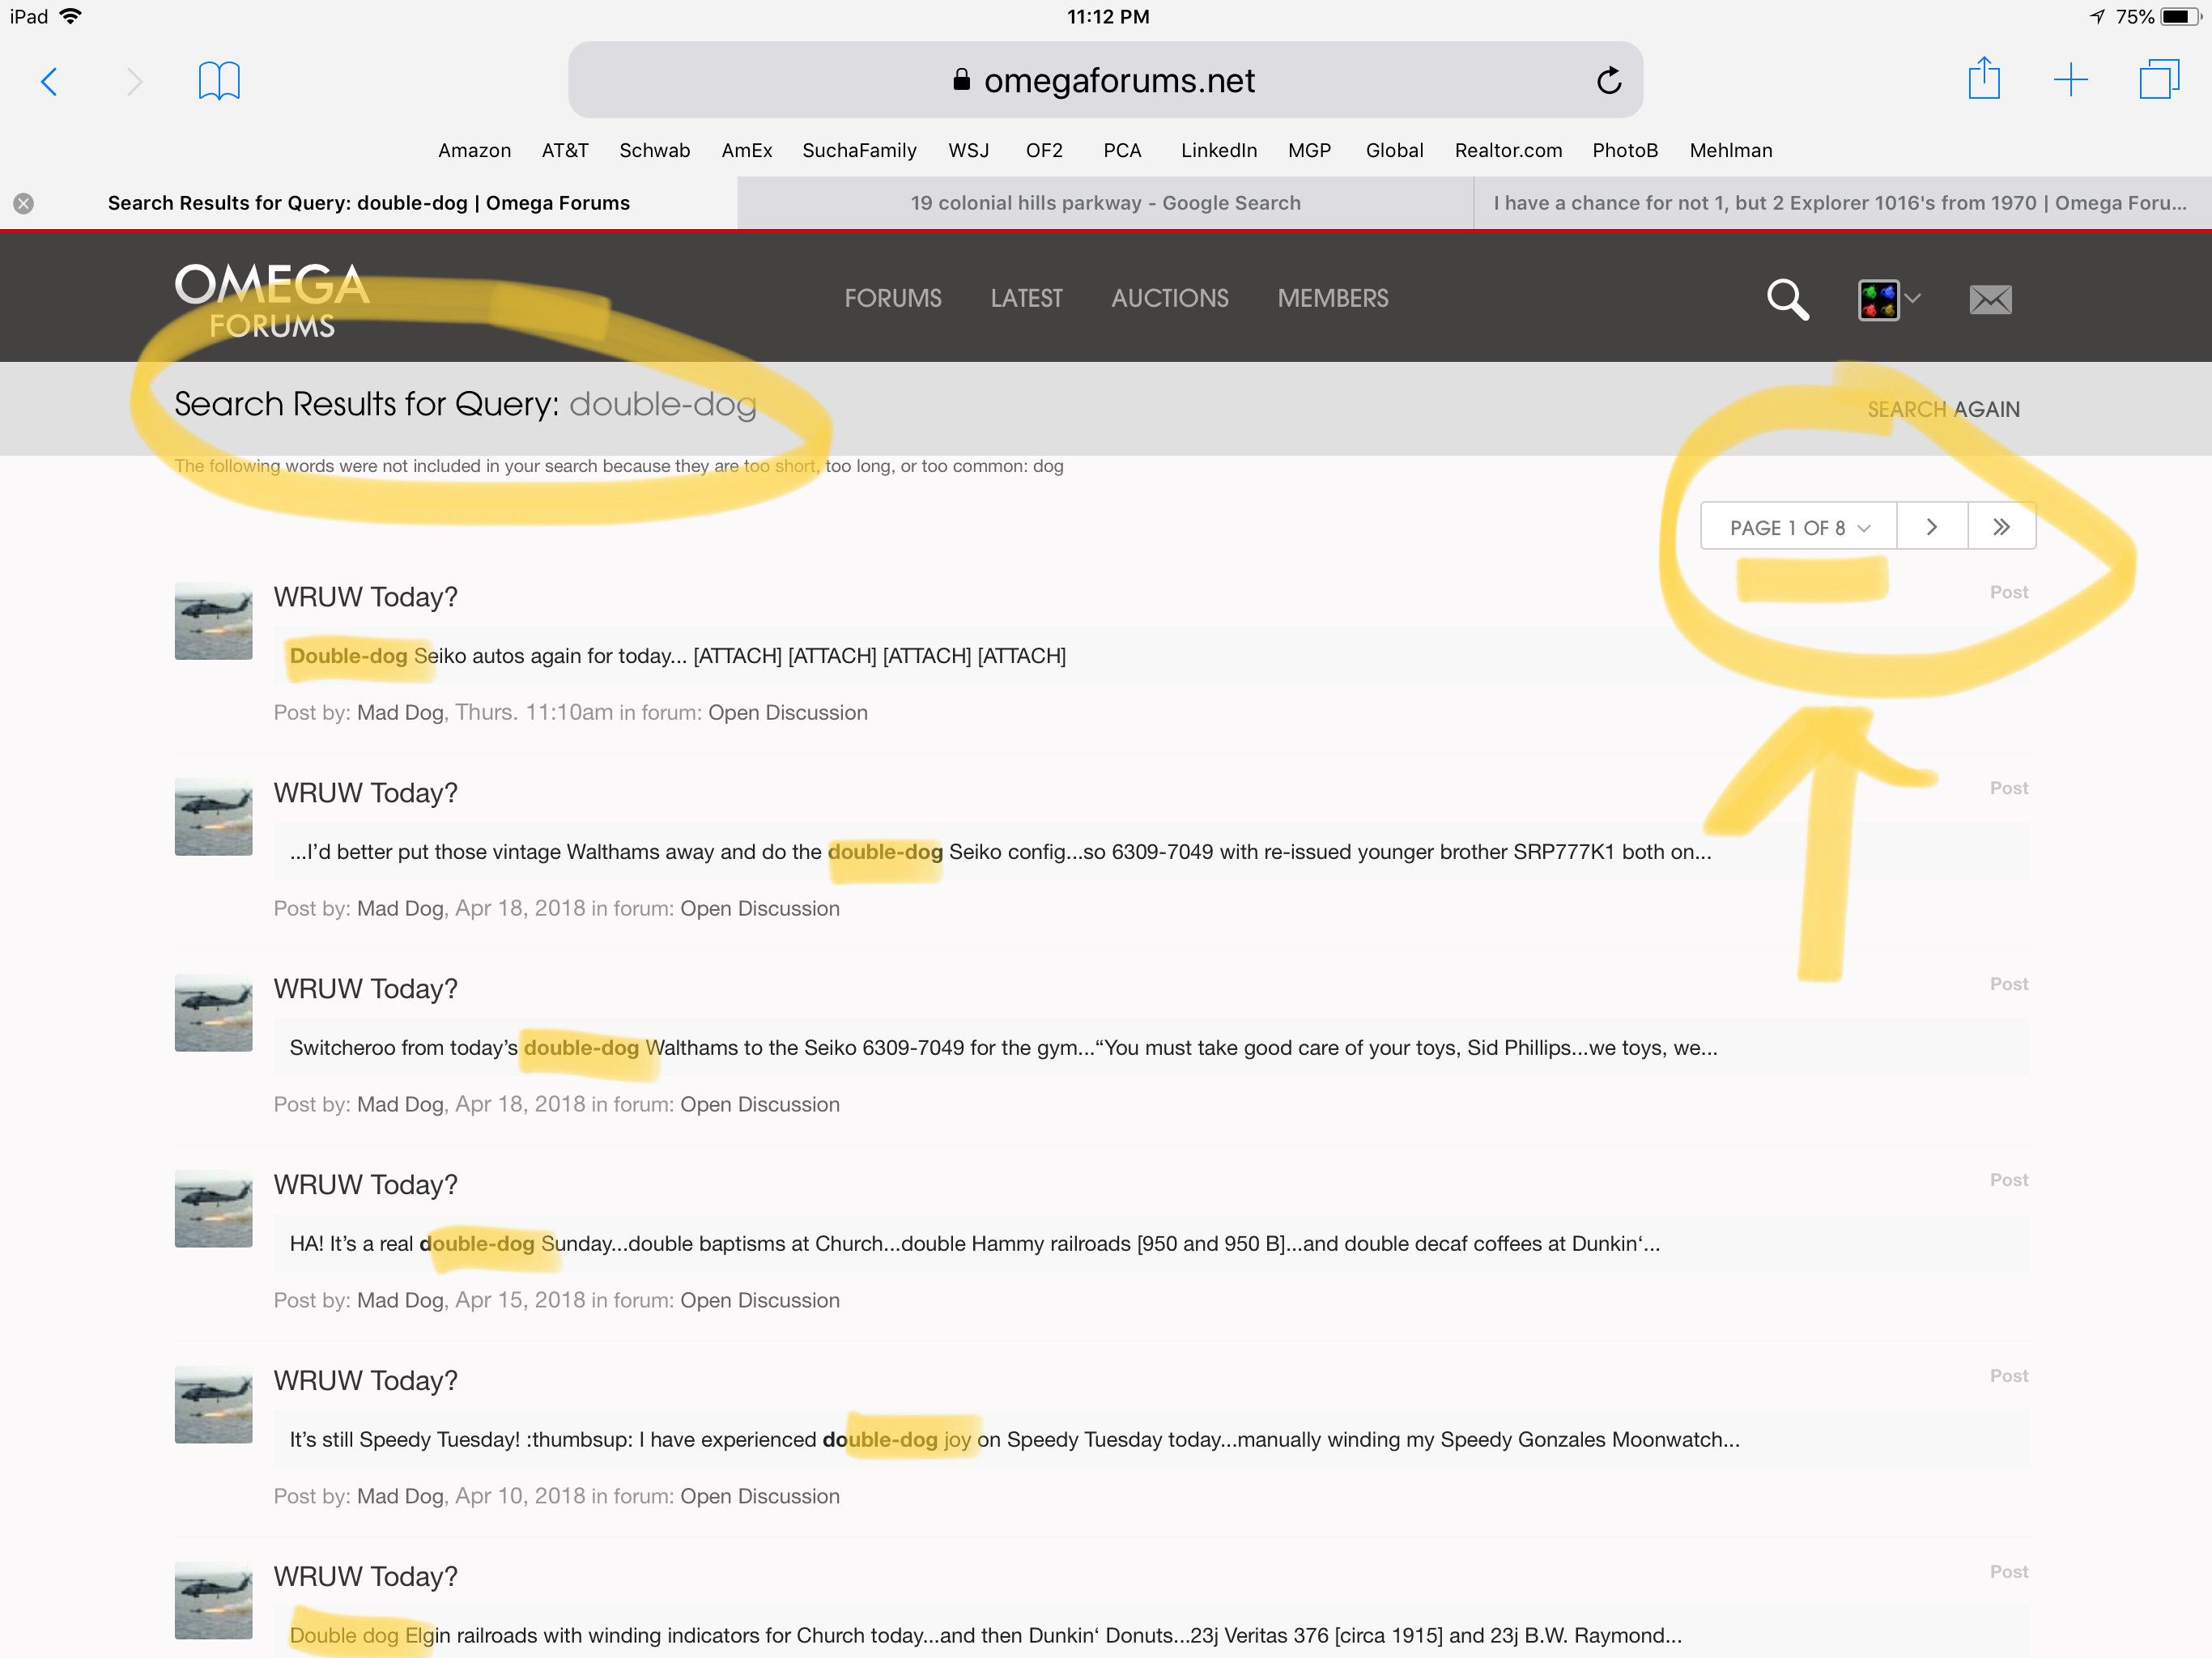Screen dimensions: 2212x1658
Task: Tap the omegaforums.net address bar
Action: (x=1105, y=80)
